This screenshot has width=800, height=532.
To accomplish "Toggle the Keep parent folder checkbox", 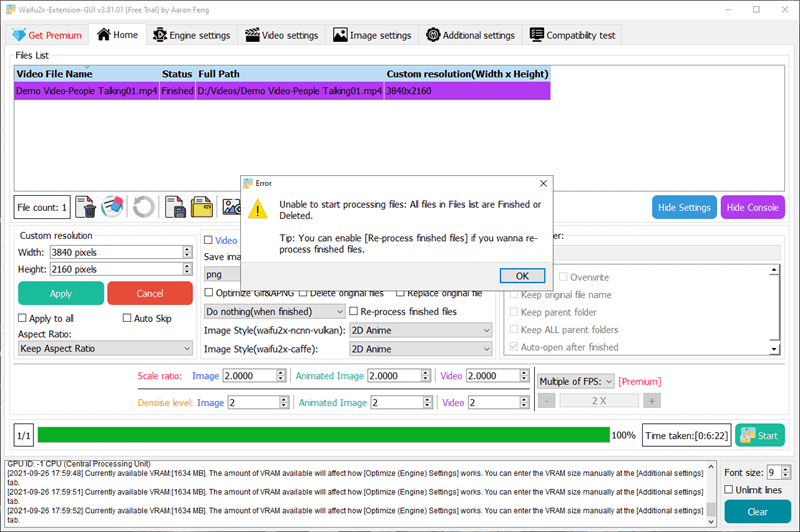I will [x=514, y=312].
